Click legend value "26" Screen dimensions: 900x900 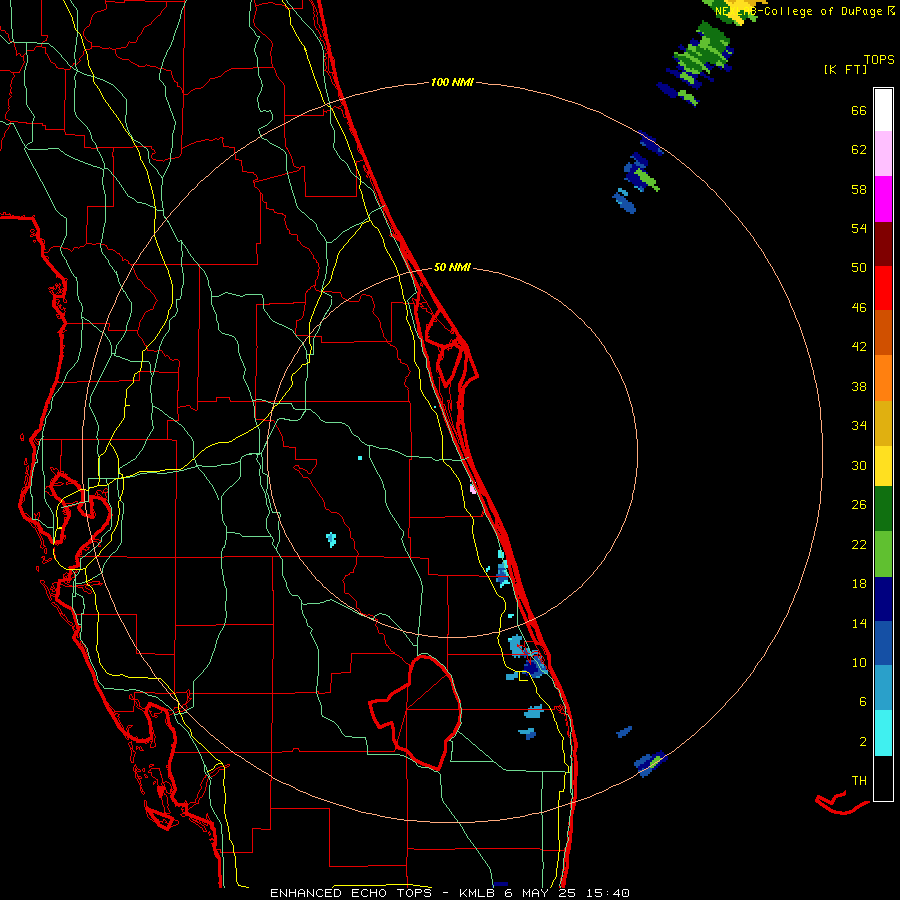click(x=859, y=505)
